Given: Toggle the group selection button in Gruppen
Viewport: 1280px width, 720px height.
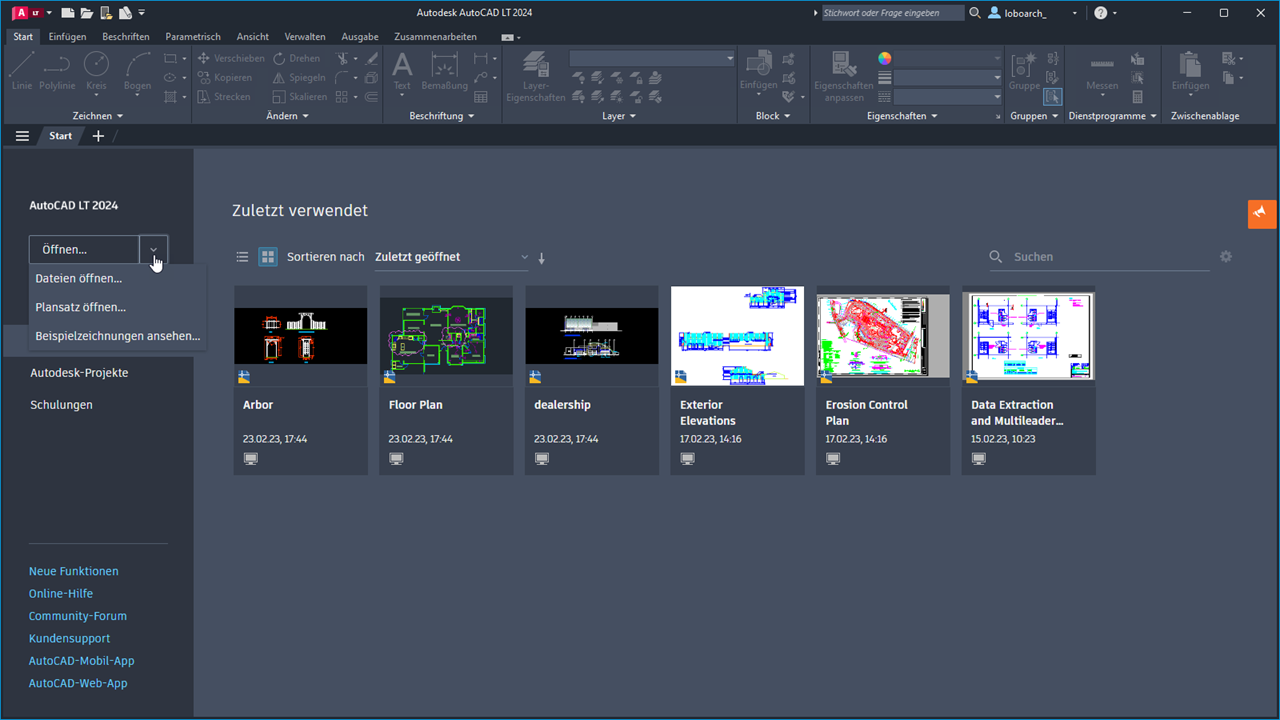Looking at the screenshot, I should click(1052, 97).
